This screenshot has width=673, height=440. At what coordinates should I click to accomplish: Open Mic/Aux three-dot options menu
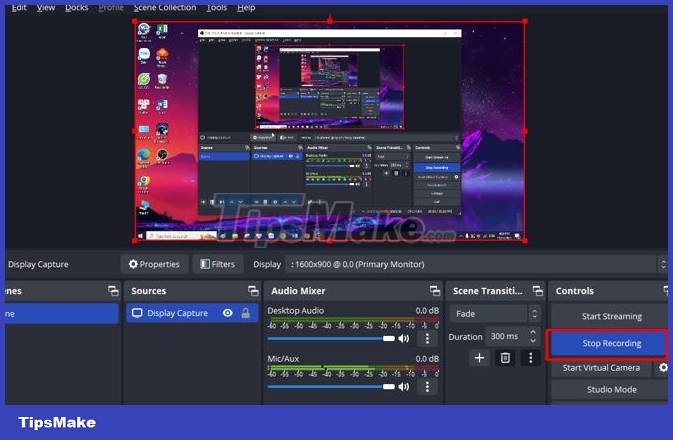[427, 386]
